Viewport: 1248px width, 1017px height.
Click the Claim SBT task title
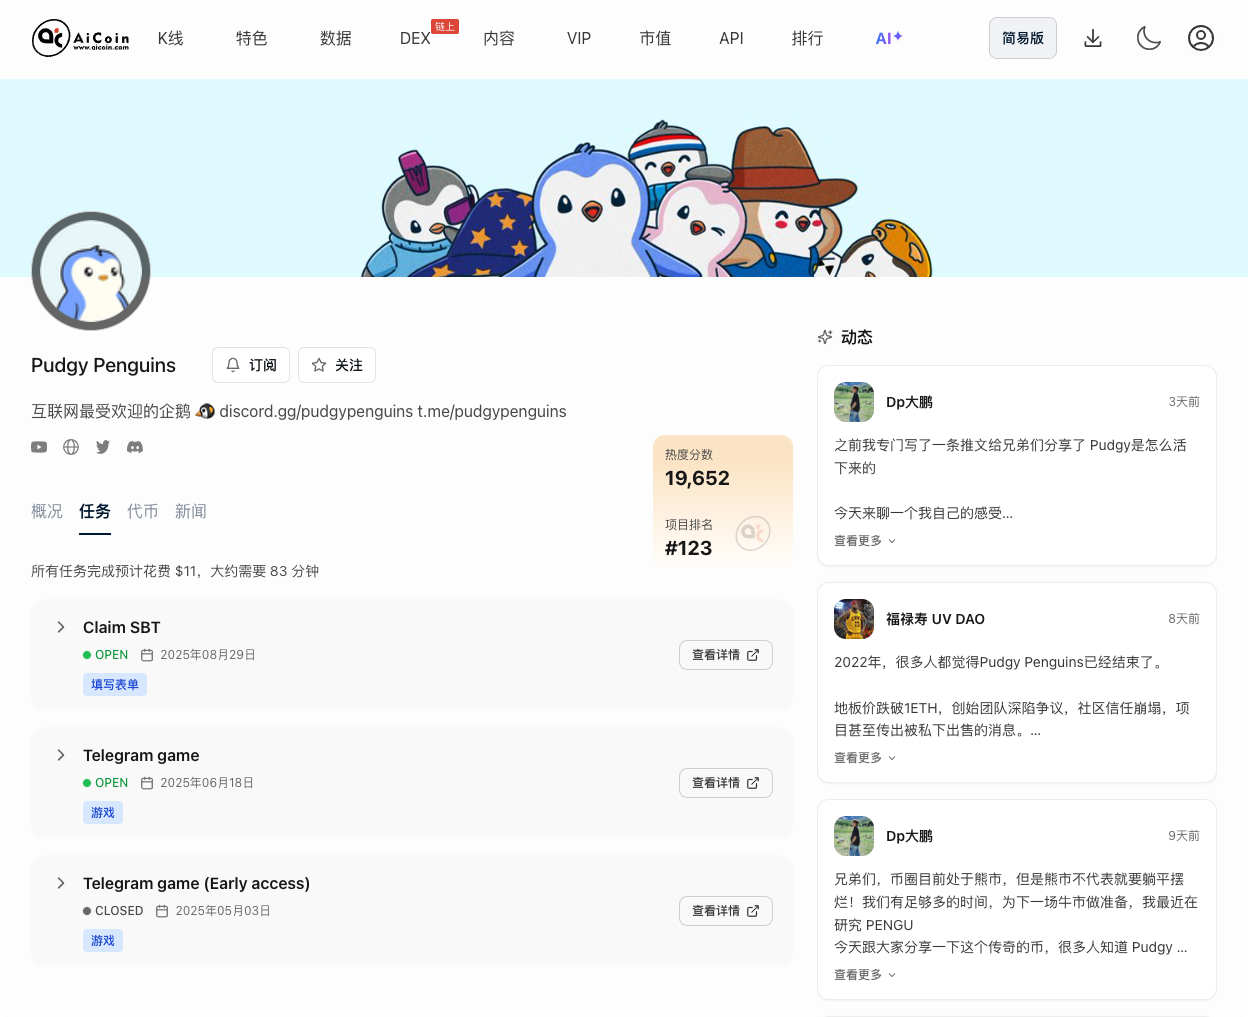122,627
